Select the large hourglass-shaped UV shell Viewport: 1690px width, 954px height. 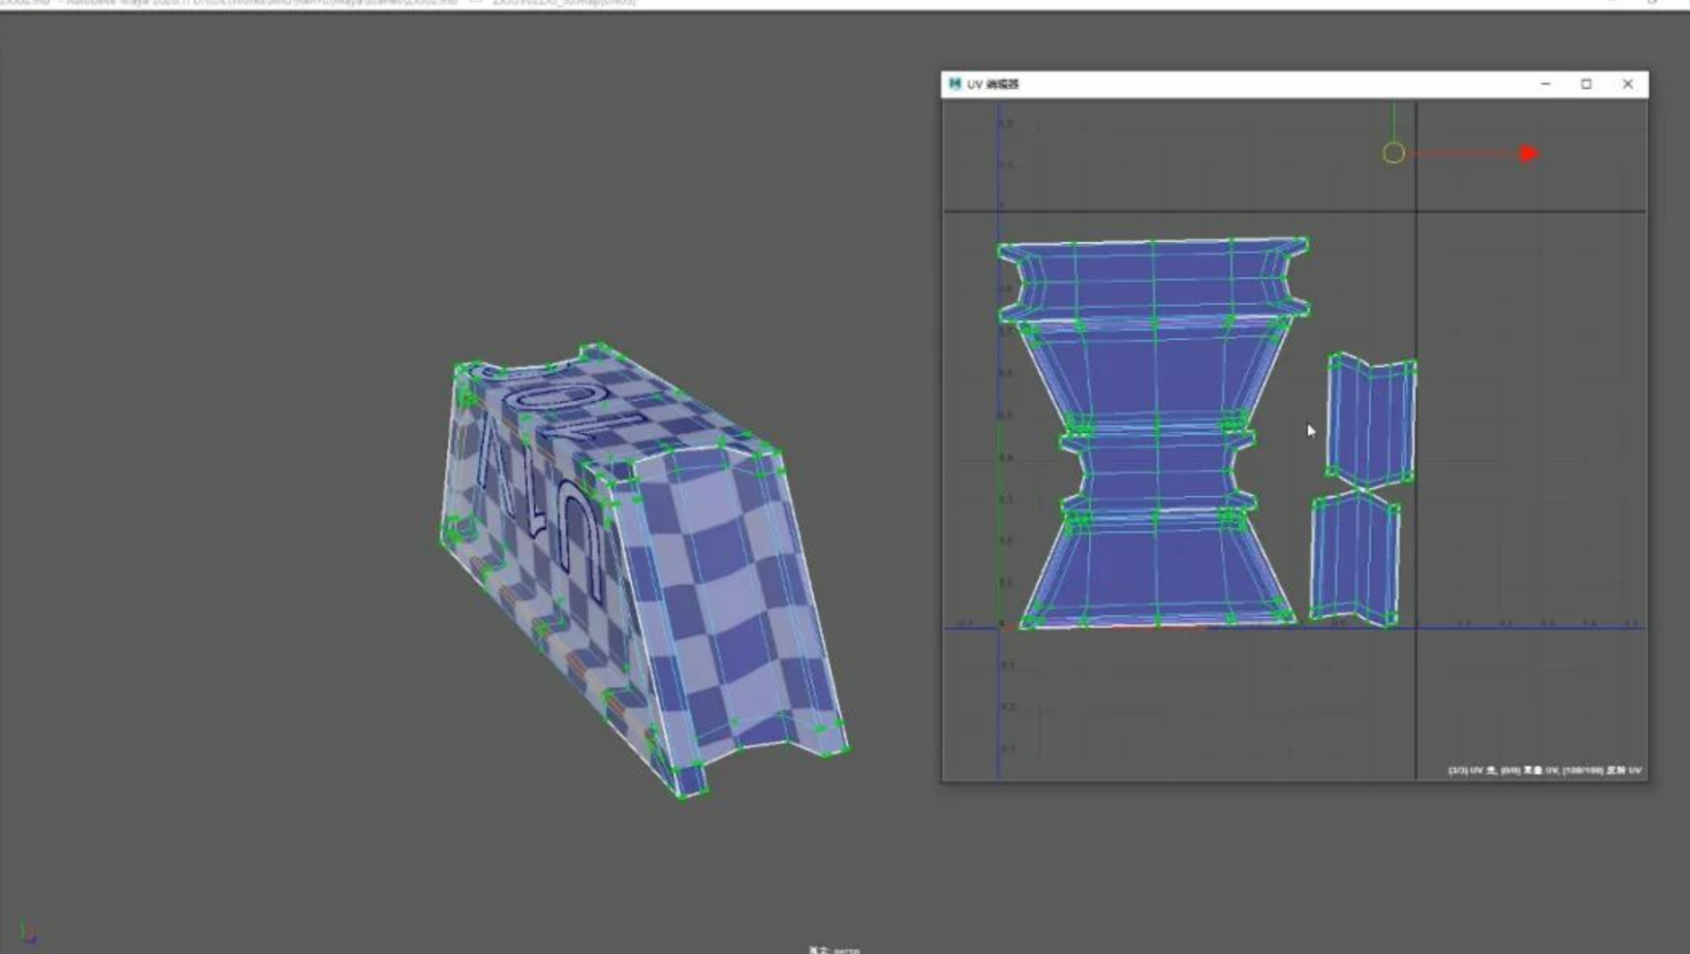pos(1153,433)
